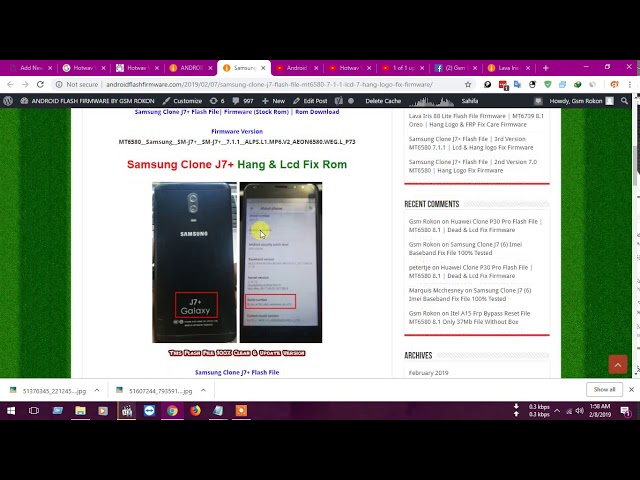Click Show all downloads button
640x480 pixels.
tap(604, 390)
